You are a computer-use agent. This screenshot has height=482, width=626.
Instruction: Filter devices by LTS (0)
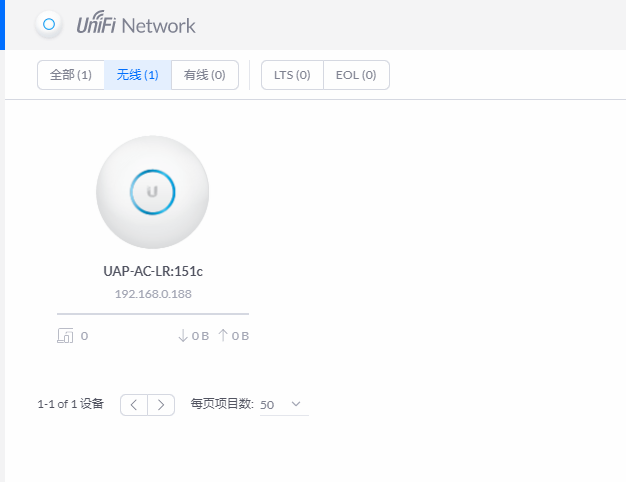point(292,75)
